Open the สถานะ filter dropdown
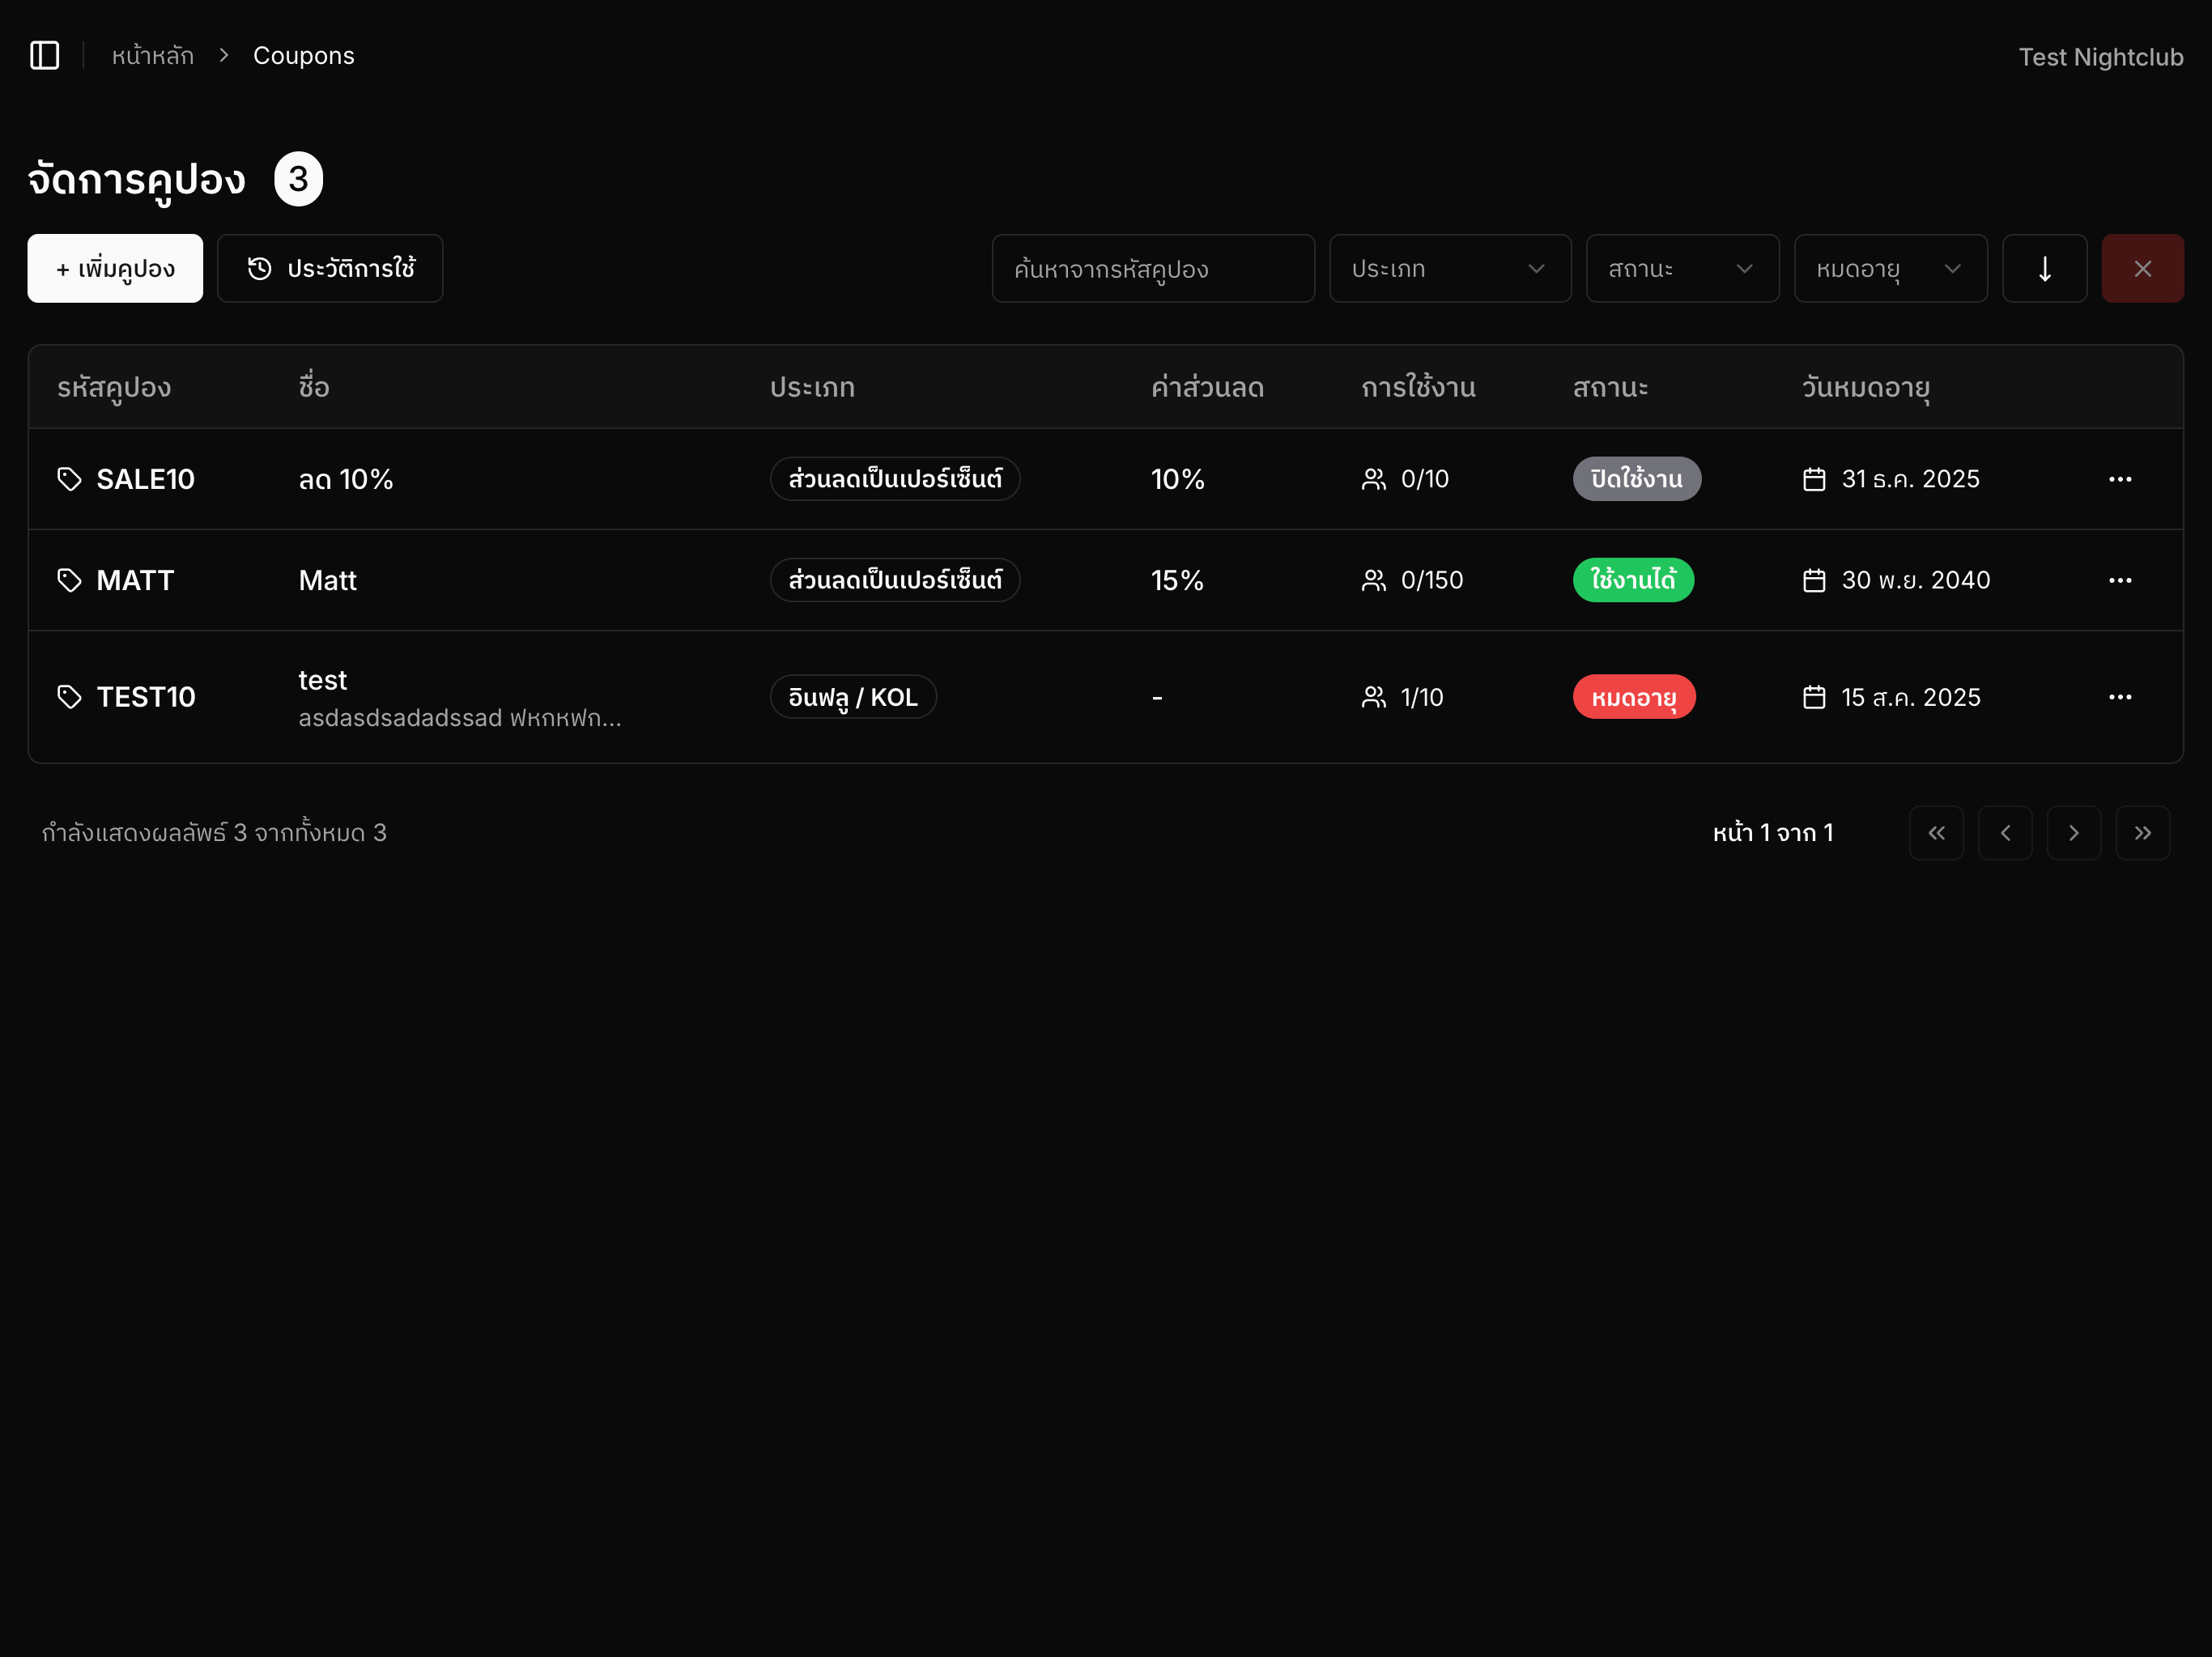 coord(1682,268)
